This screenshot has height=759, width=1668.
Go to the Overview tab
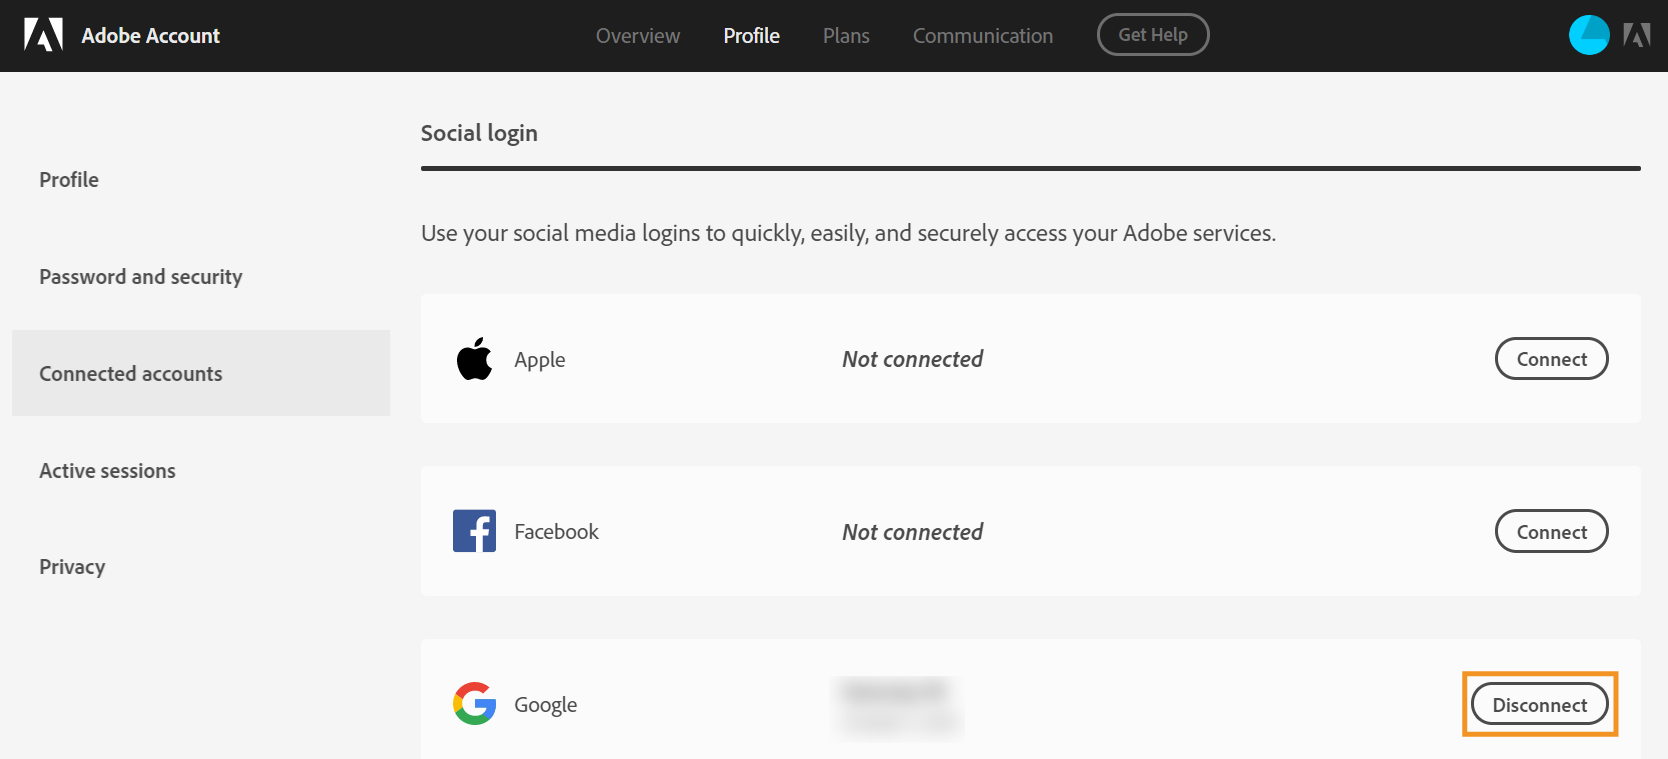pyautogui.click(x=638, y=36)
